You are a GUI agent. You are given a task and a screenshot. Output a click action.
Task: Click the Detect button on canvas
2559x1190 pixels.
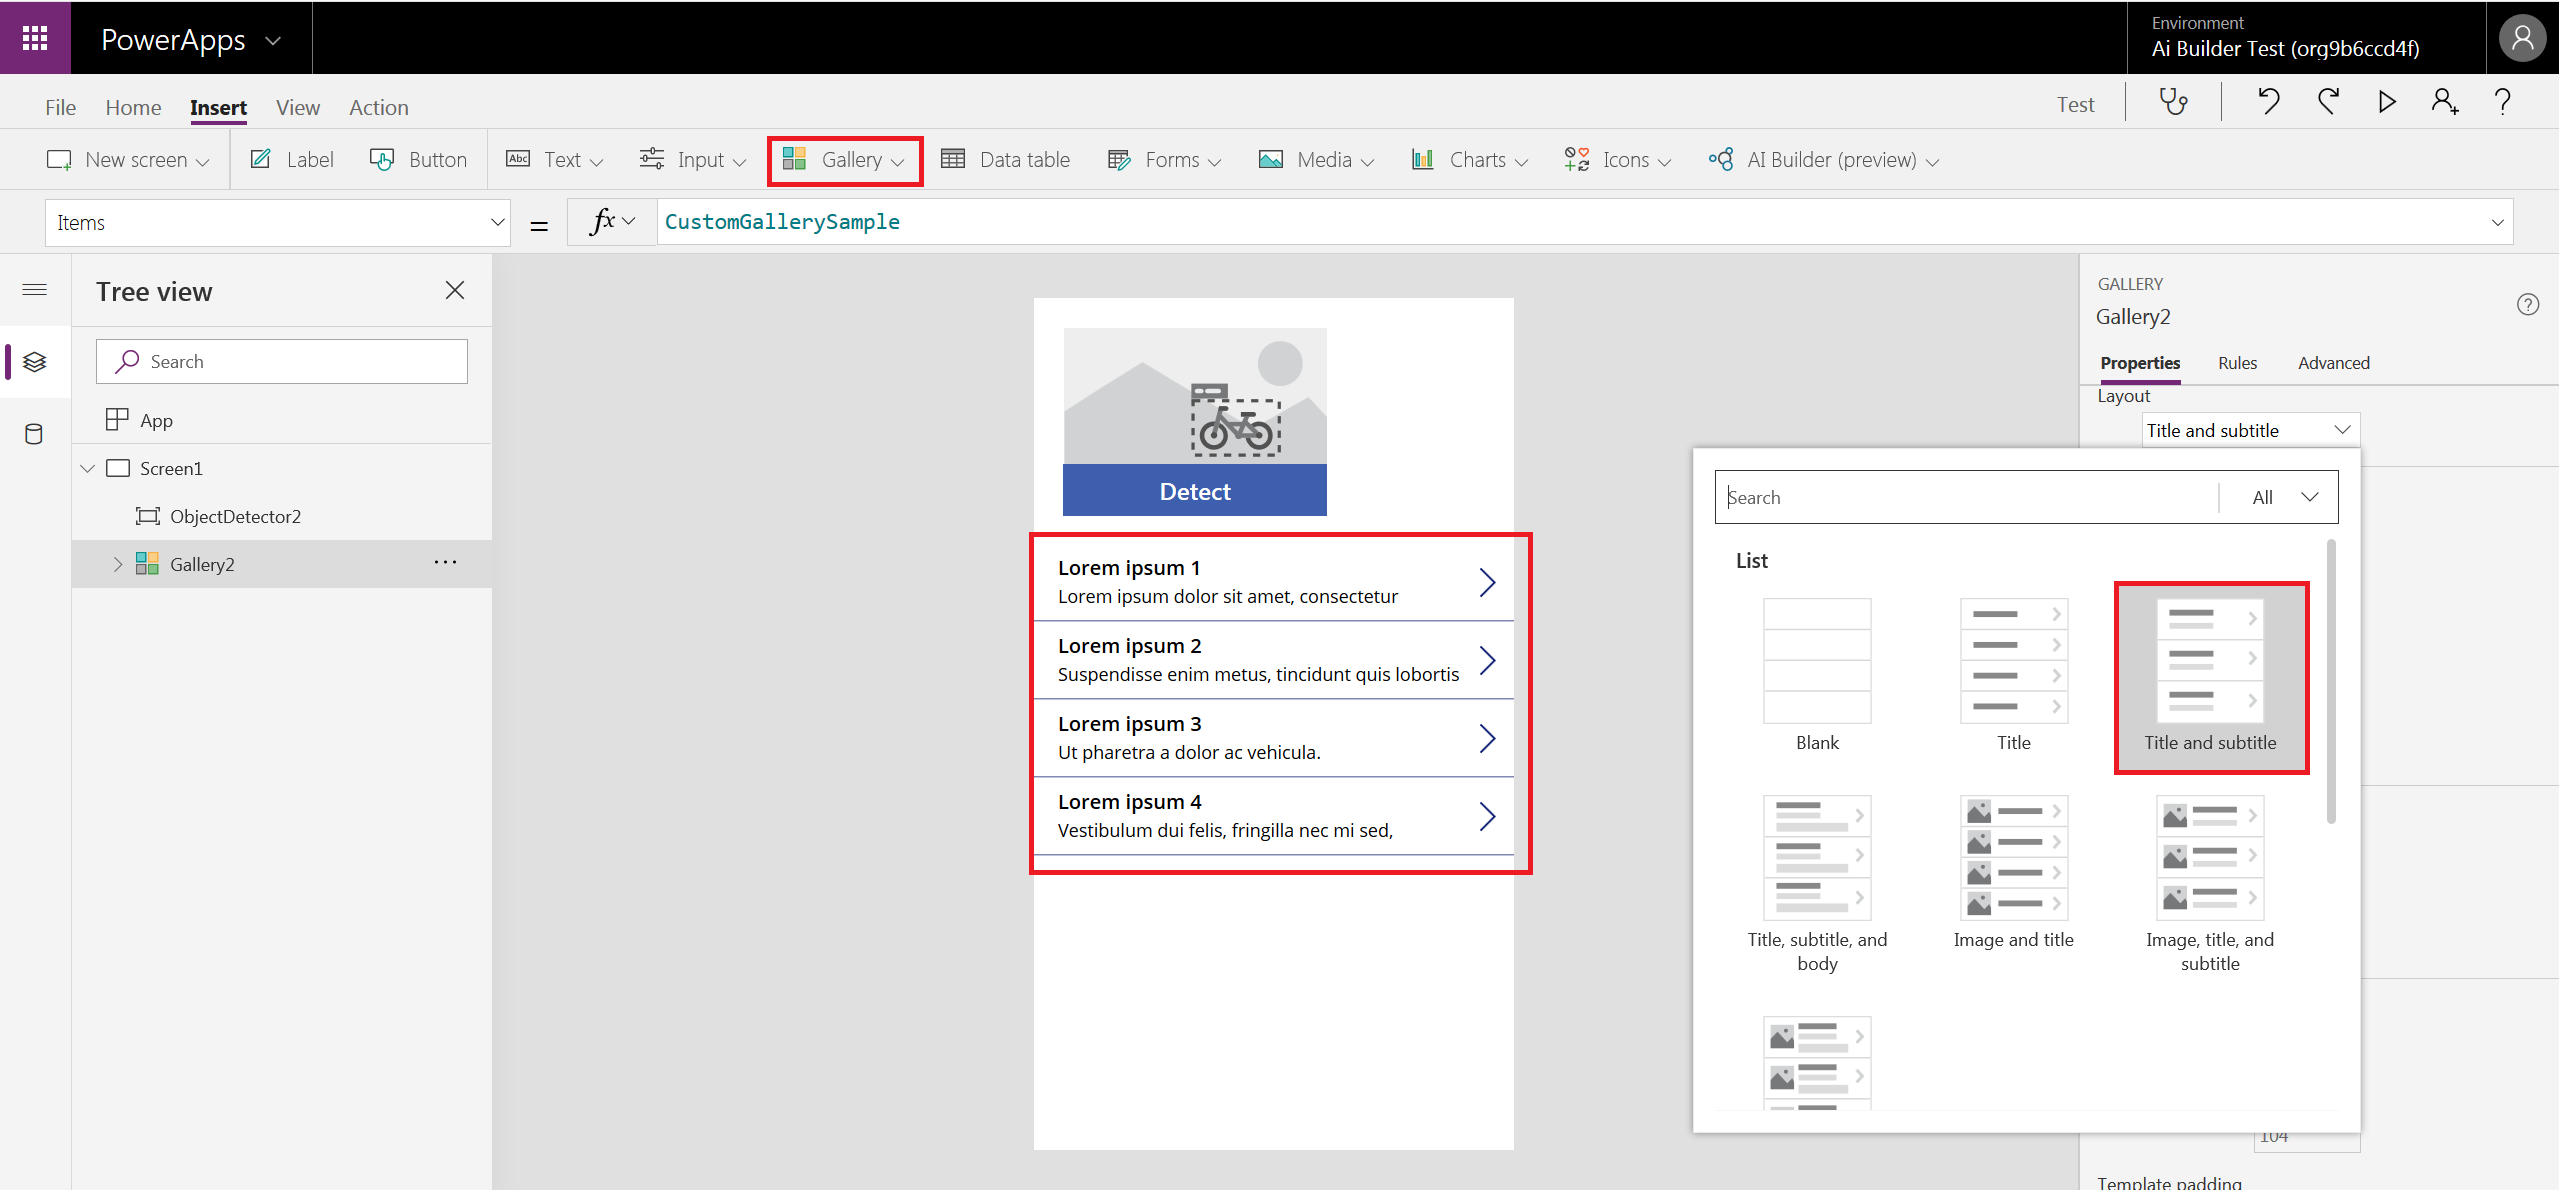(x=1194, y=491)
